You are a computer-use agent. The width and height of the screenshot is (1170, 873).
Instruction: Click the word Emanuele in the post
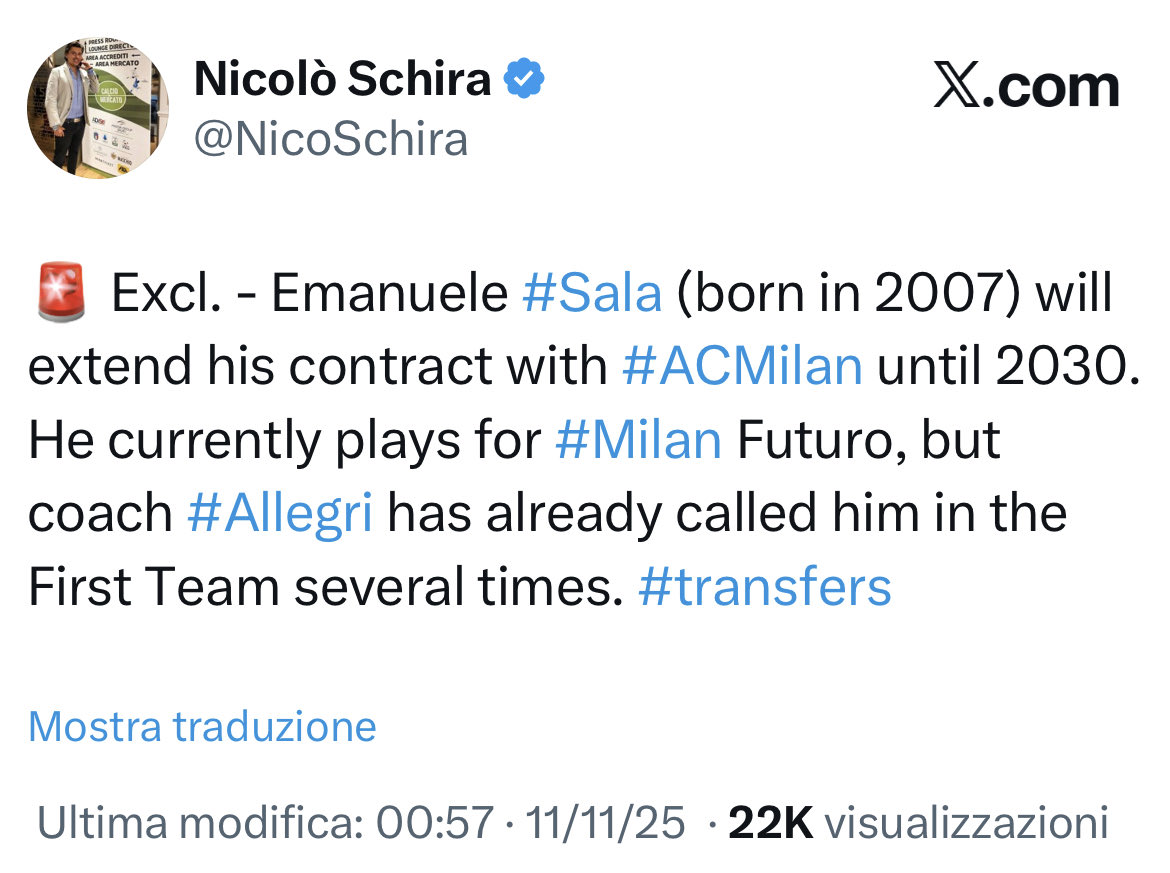click(x=390, y=295)
